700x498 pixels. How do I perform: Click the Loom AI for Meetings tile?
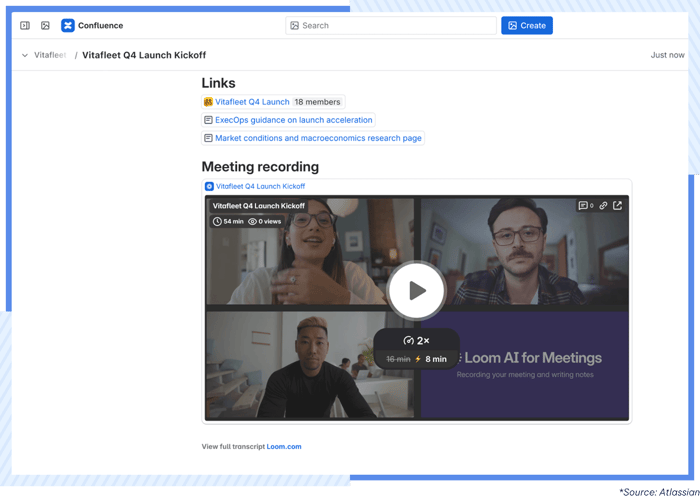(525, 365)
